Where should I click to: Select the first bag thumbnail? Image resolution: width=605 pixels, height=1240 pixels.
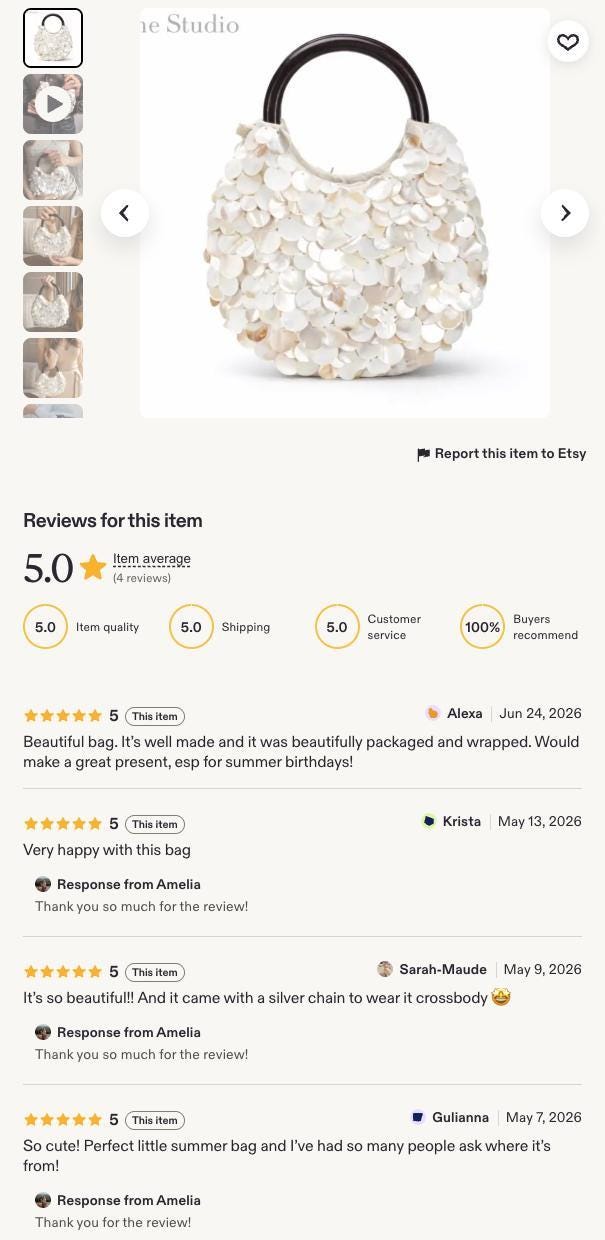tap(53, 38)
